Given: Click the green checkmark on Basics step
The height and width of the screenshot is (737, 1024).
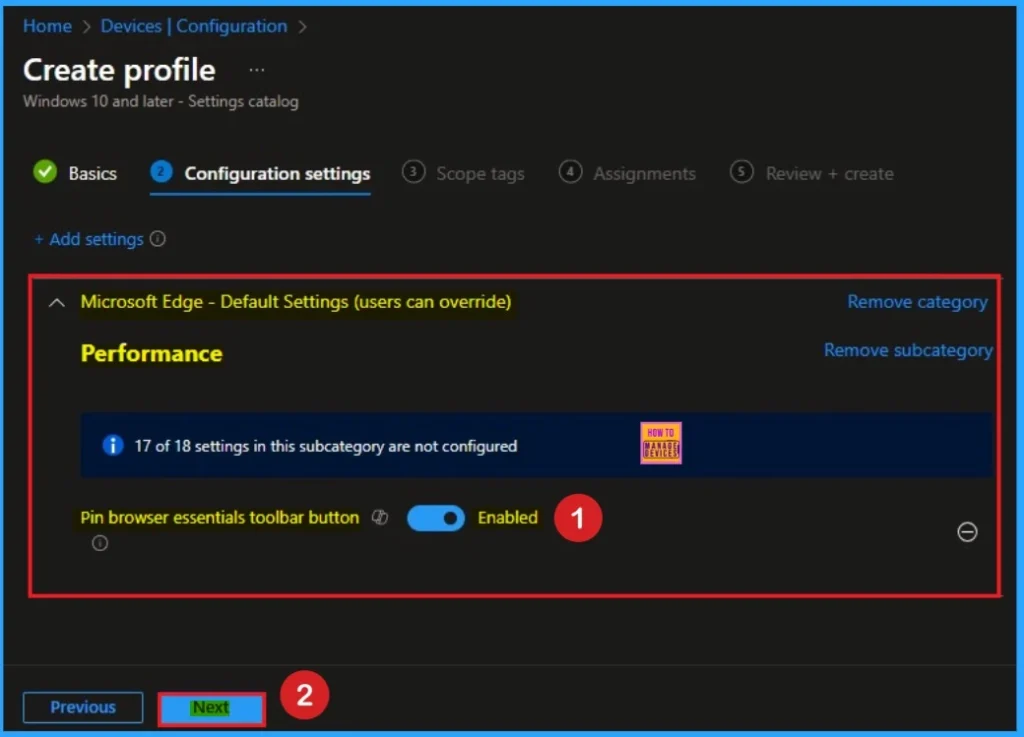Looking at the screenshot, I should (45, 172).
